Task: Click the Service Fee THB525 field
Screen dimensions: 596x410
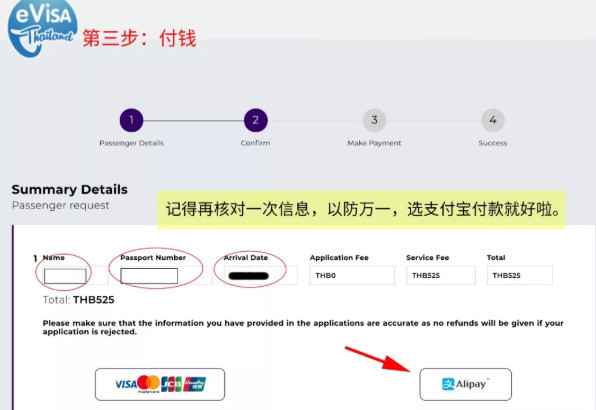Action: pos(441,275)
